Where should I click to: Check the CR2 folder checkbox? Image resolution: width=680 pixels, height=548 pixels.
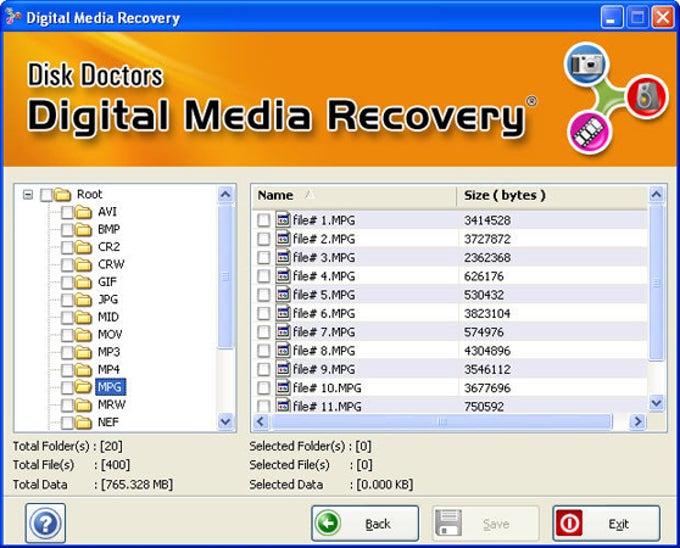click(67, 248)
